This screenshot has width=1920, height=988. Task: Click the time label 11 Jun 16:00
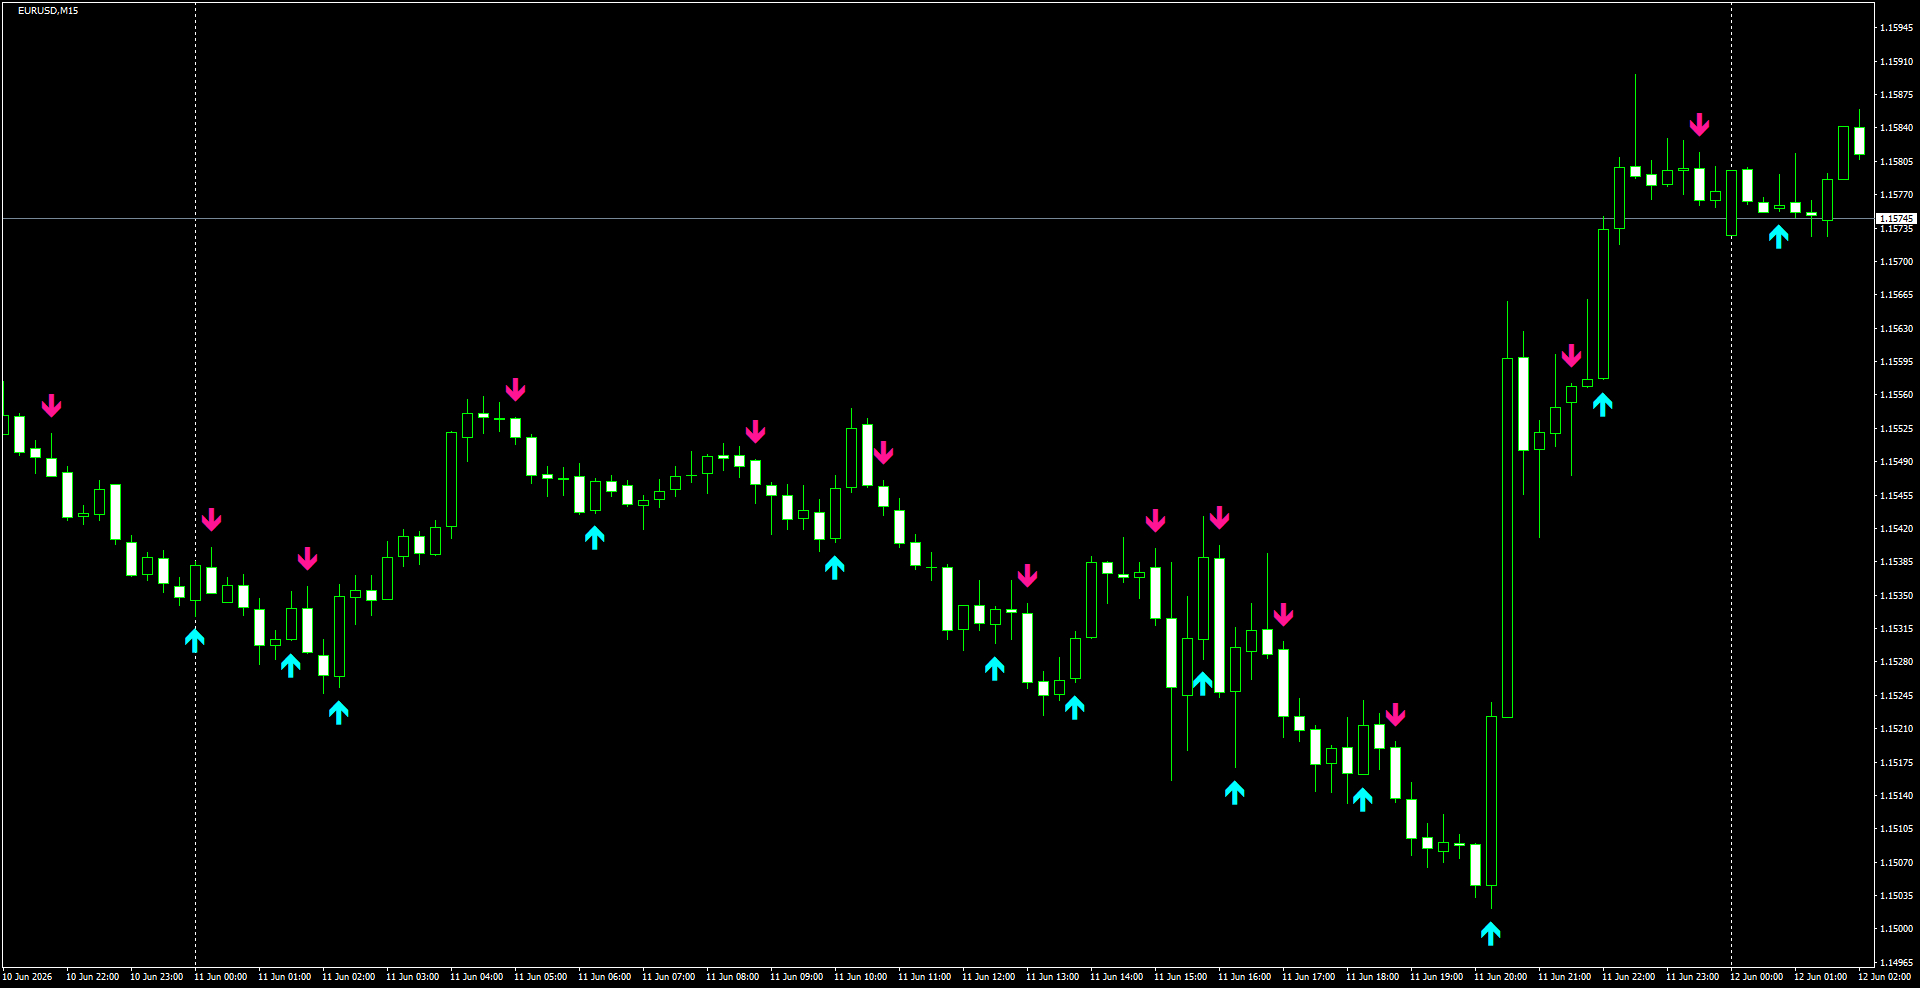[1244, 977]
